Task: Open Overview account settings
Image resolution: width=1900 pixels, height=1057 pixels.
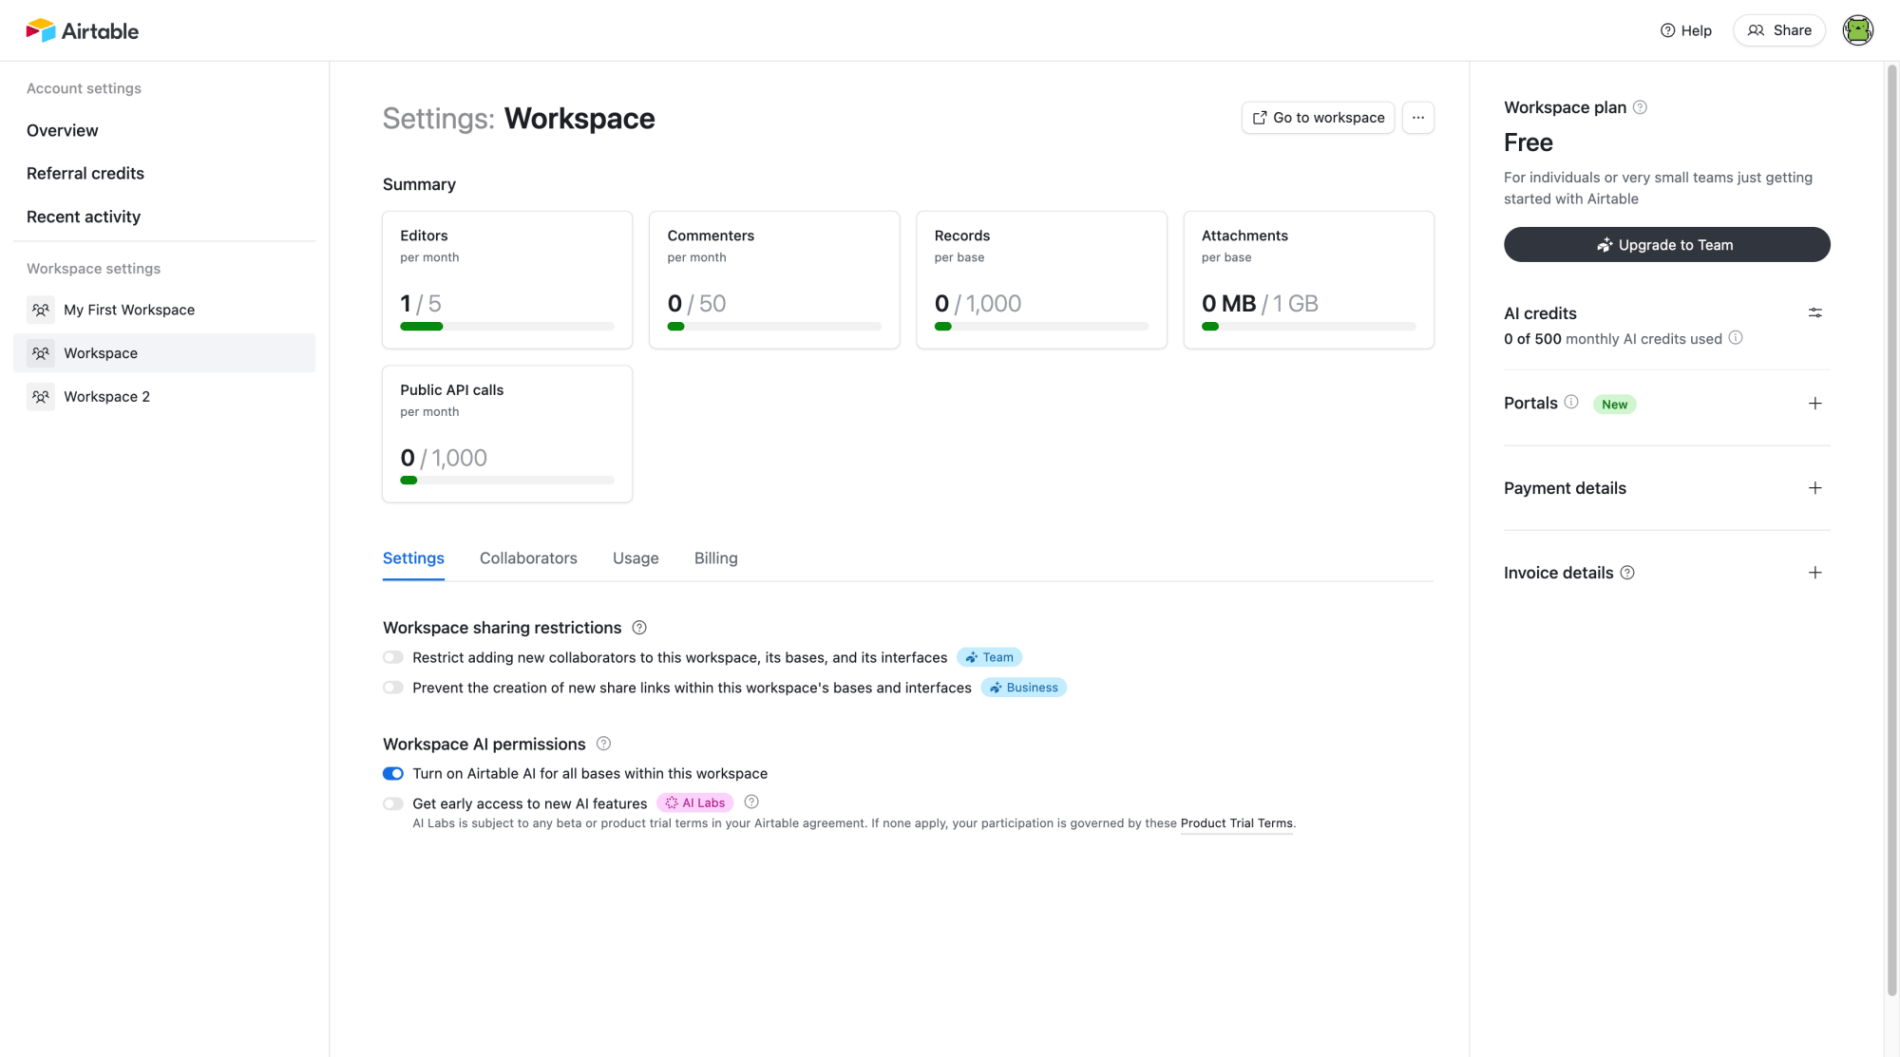Action: pyautogui.click(x=62, y=130)
